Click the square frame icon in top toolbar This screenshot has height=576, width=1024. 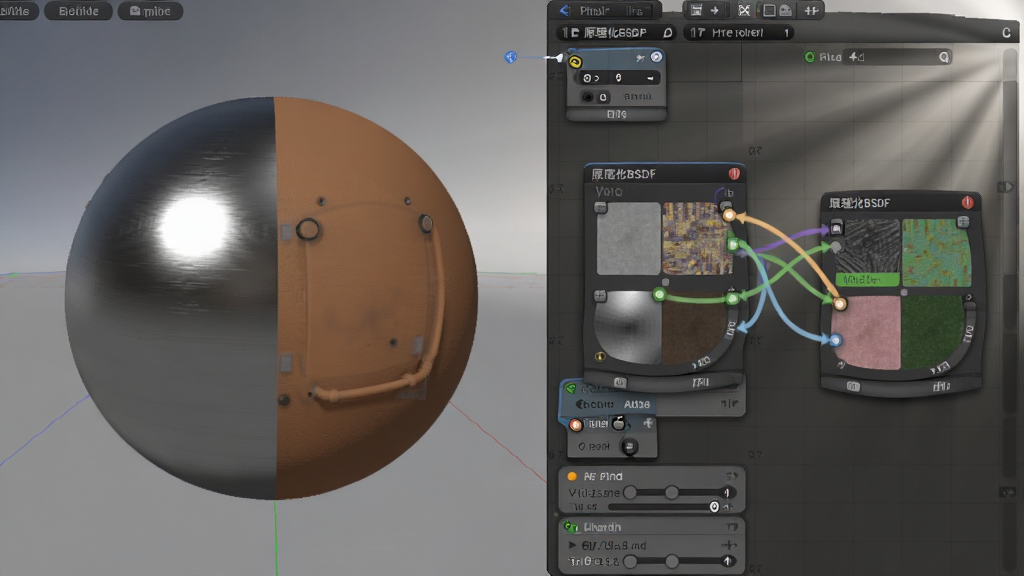click(769, 10)
